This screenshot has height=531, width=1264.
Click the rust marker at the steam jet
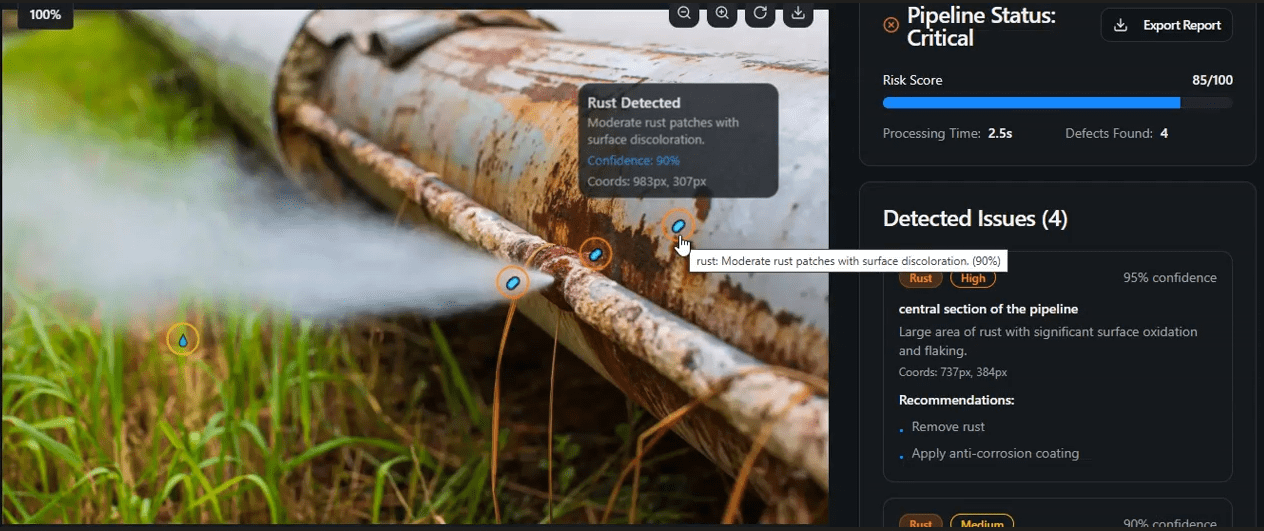[x=513, y=283]
